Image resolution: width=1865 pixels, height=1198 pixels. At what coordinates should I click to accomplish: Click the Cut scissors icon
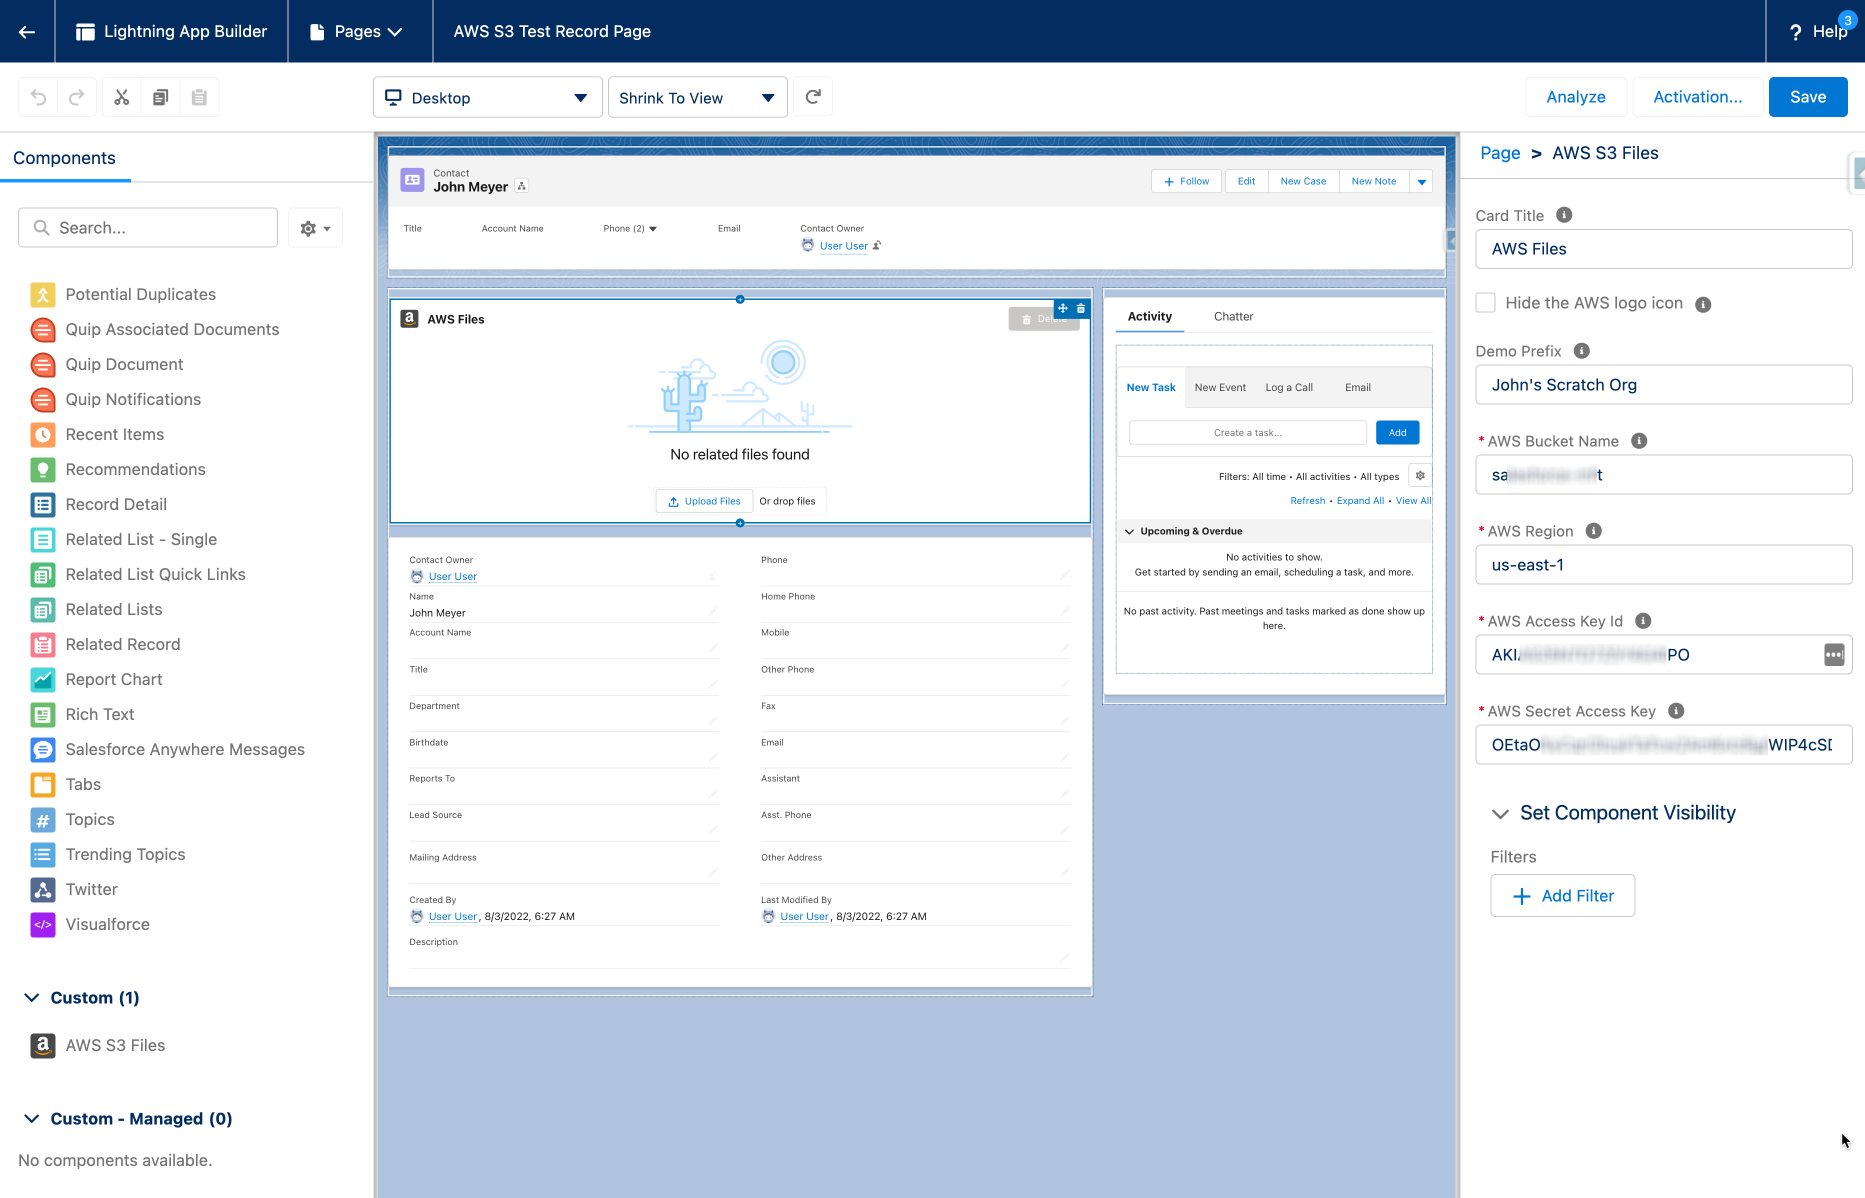[122, 97]
